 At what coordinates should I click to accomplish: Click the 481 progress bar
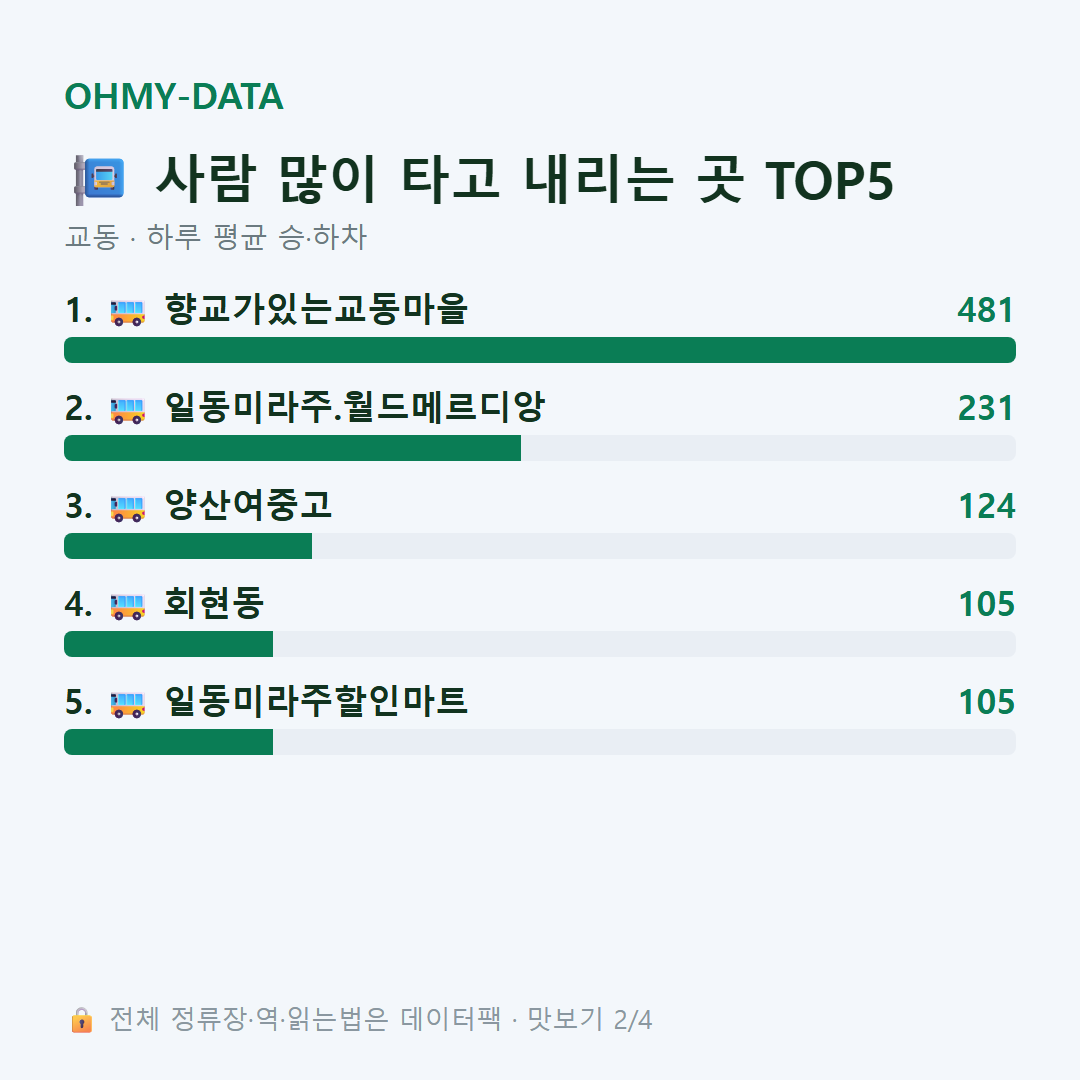(x=540, y=350)
